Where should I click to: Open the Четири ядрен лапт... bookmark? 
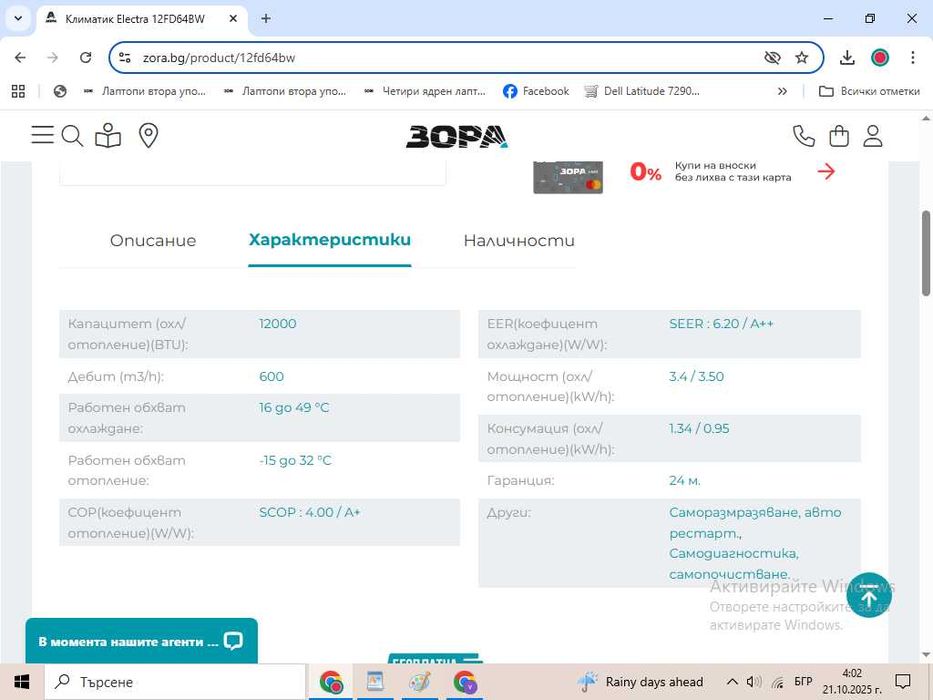click(x=425, y=91)
